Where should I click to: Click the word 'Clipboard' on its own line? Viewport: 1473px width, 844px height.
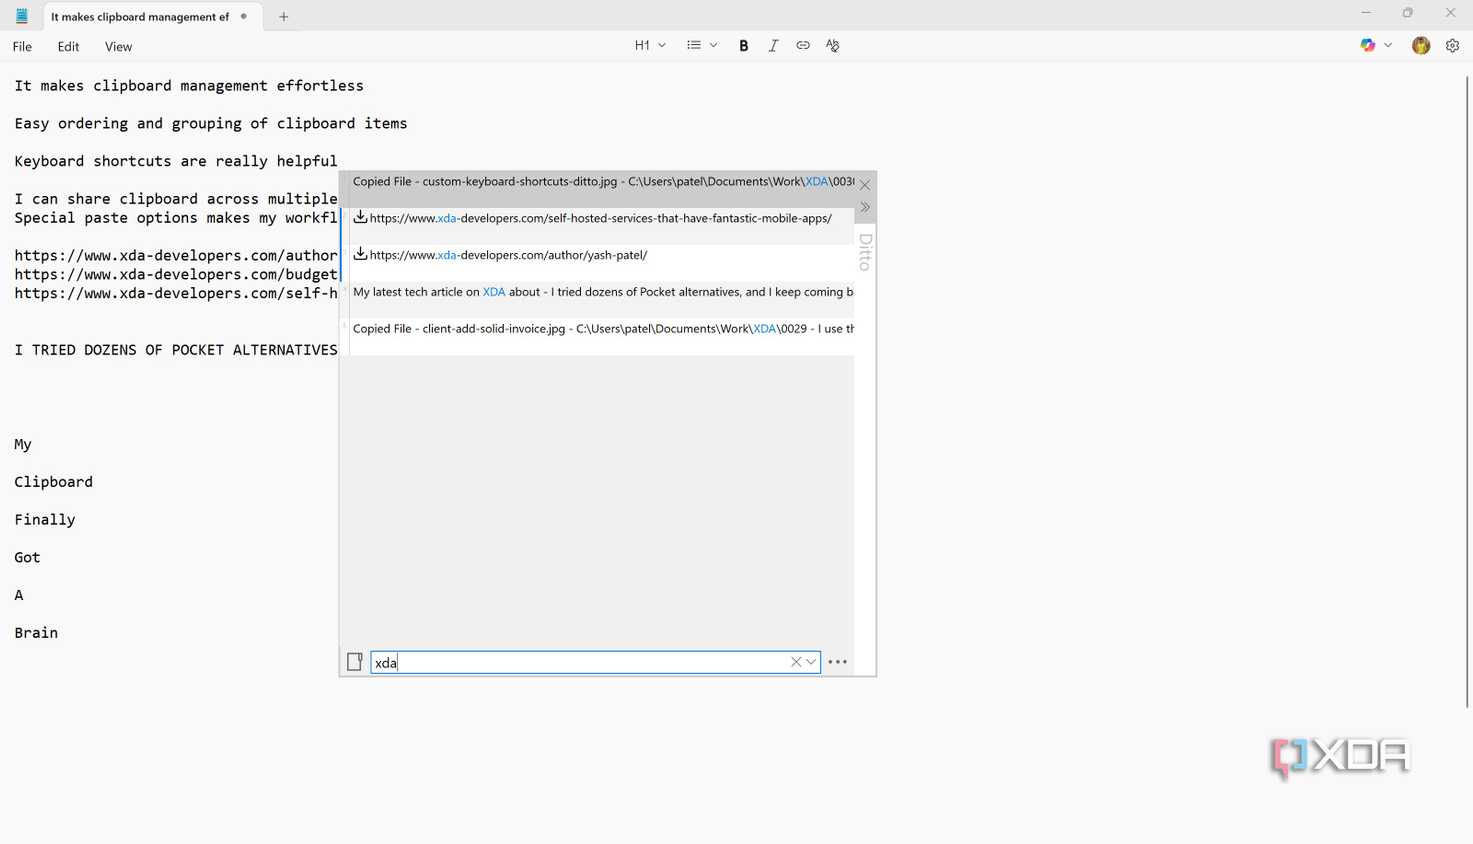pyautogui.click(x=54, y=482)
